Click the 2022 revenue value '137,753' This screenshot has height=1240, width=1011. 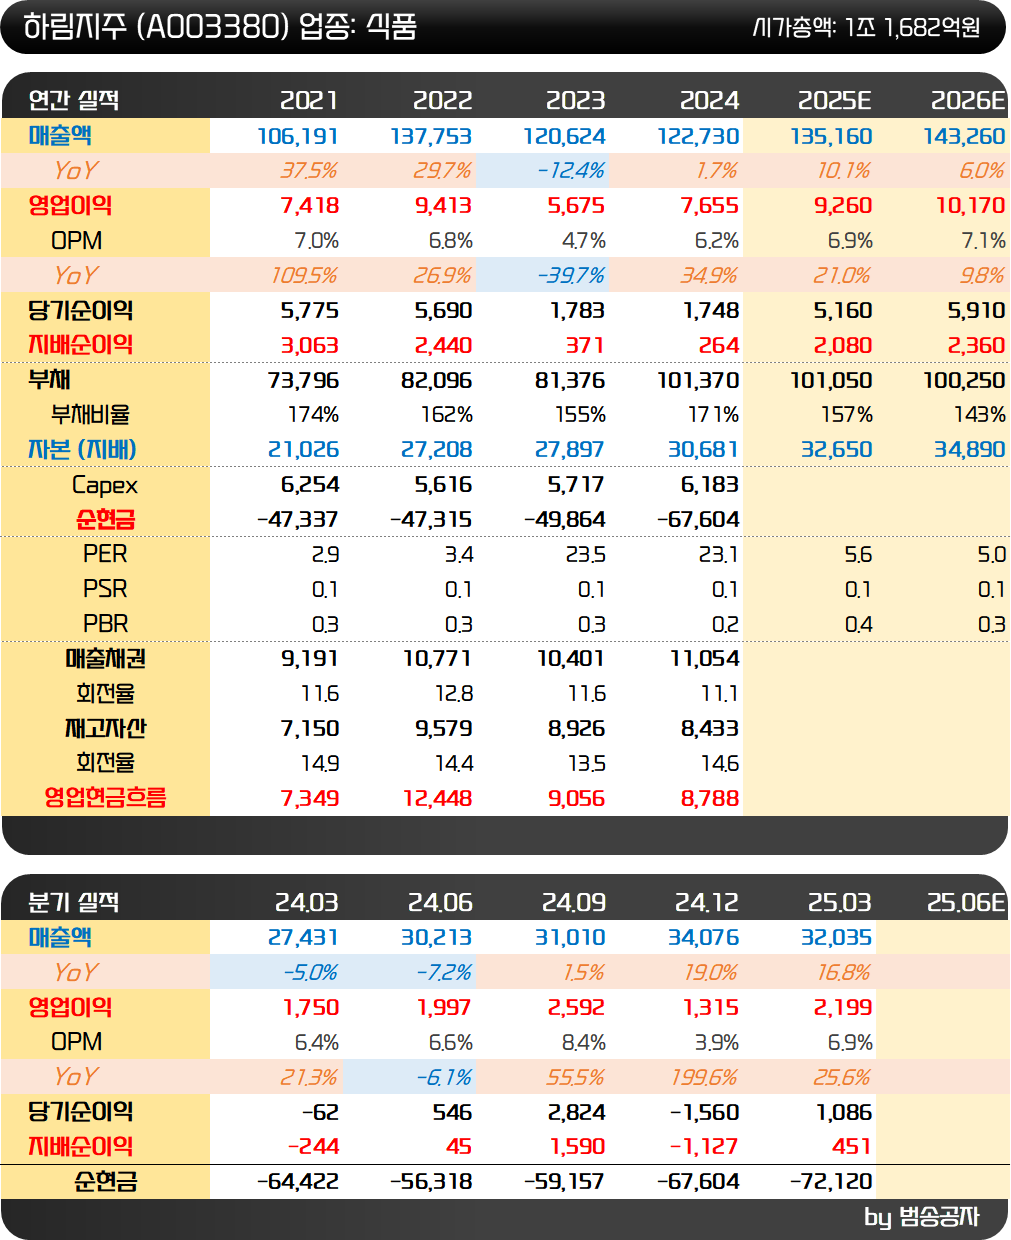(x=431, y=136)
